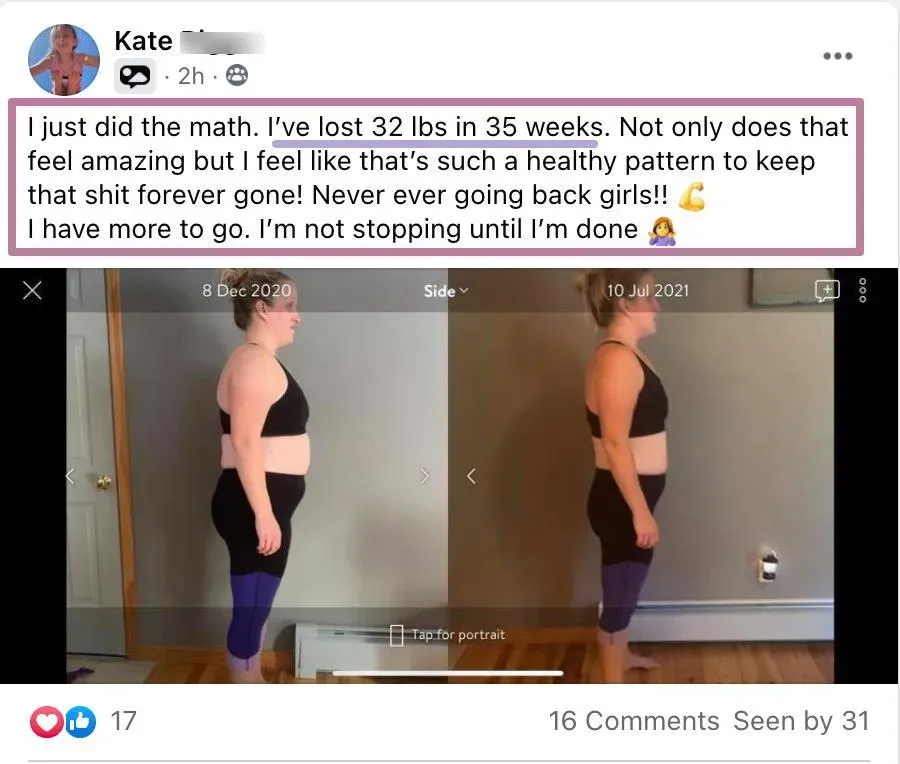Open the 16 Comments link
This screenshot has width=900, height=764.
[634, 721]
